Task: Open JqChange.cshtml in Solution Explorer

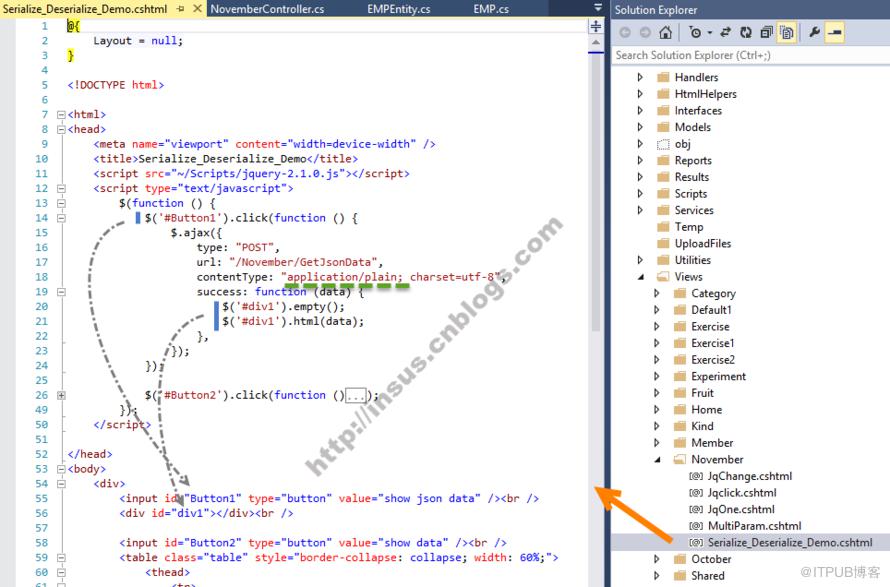Action: (x=750, y=476)
